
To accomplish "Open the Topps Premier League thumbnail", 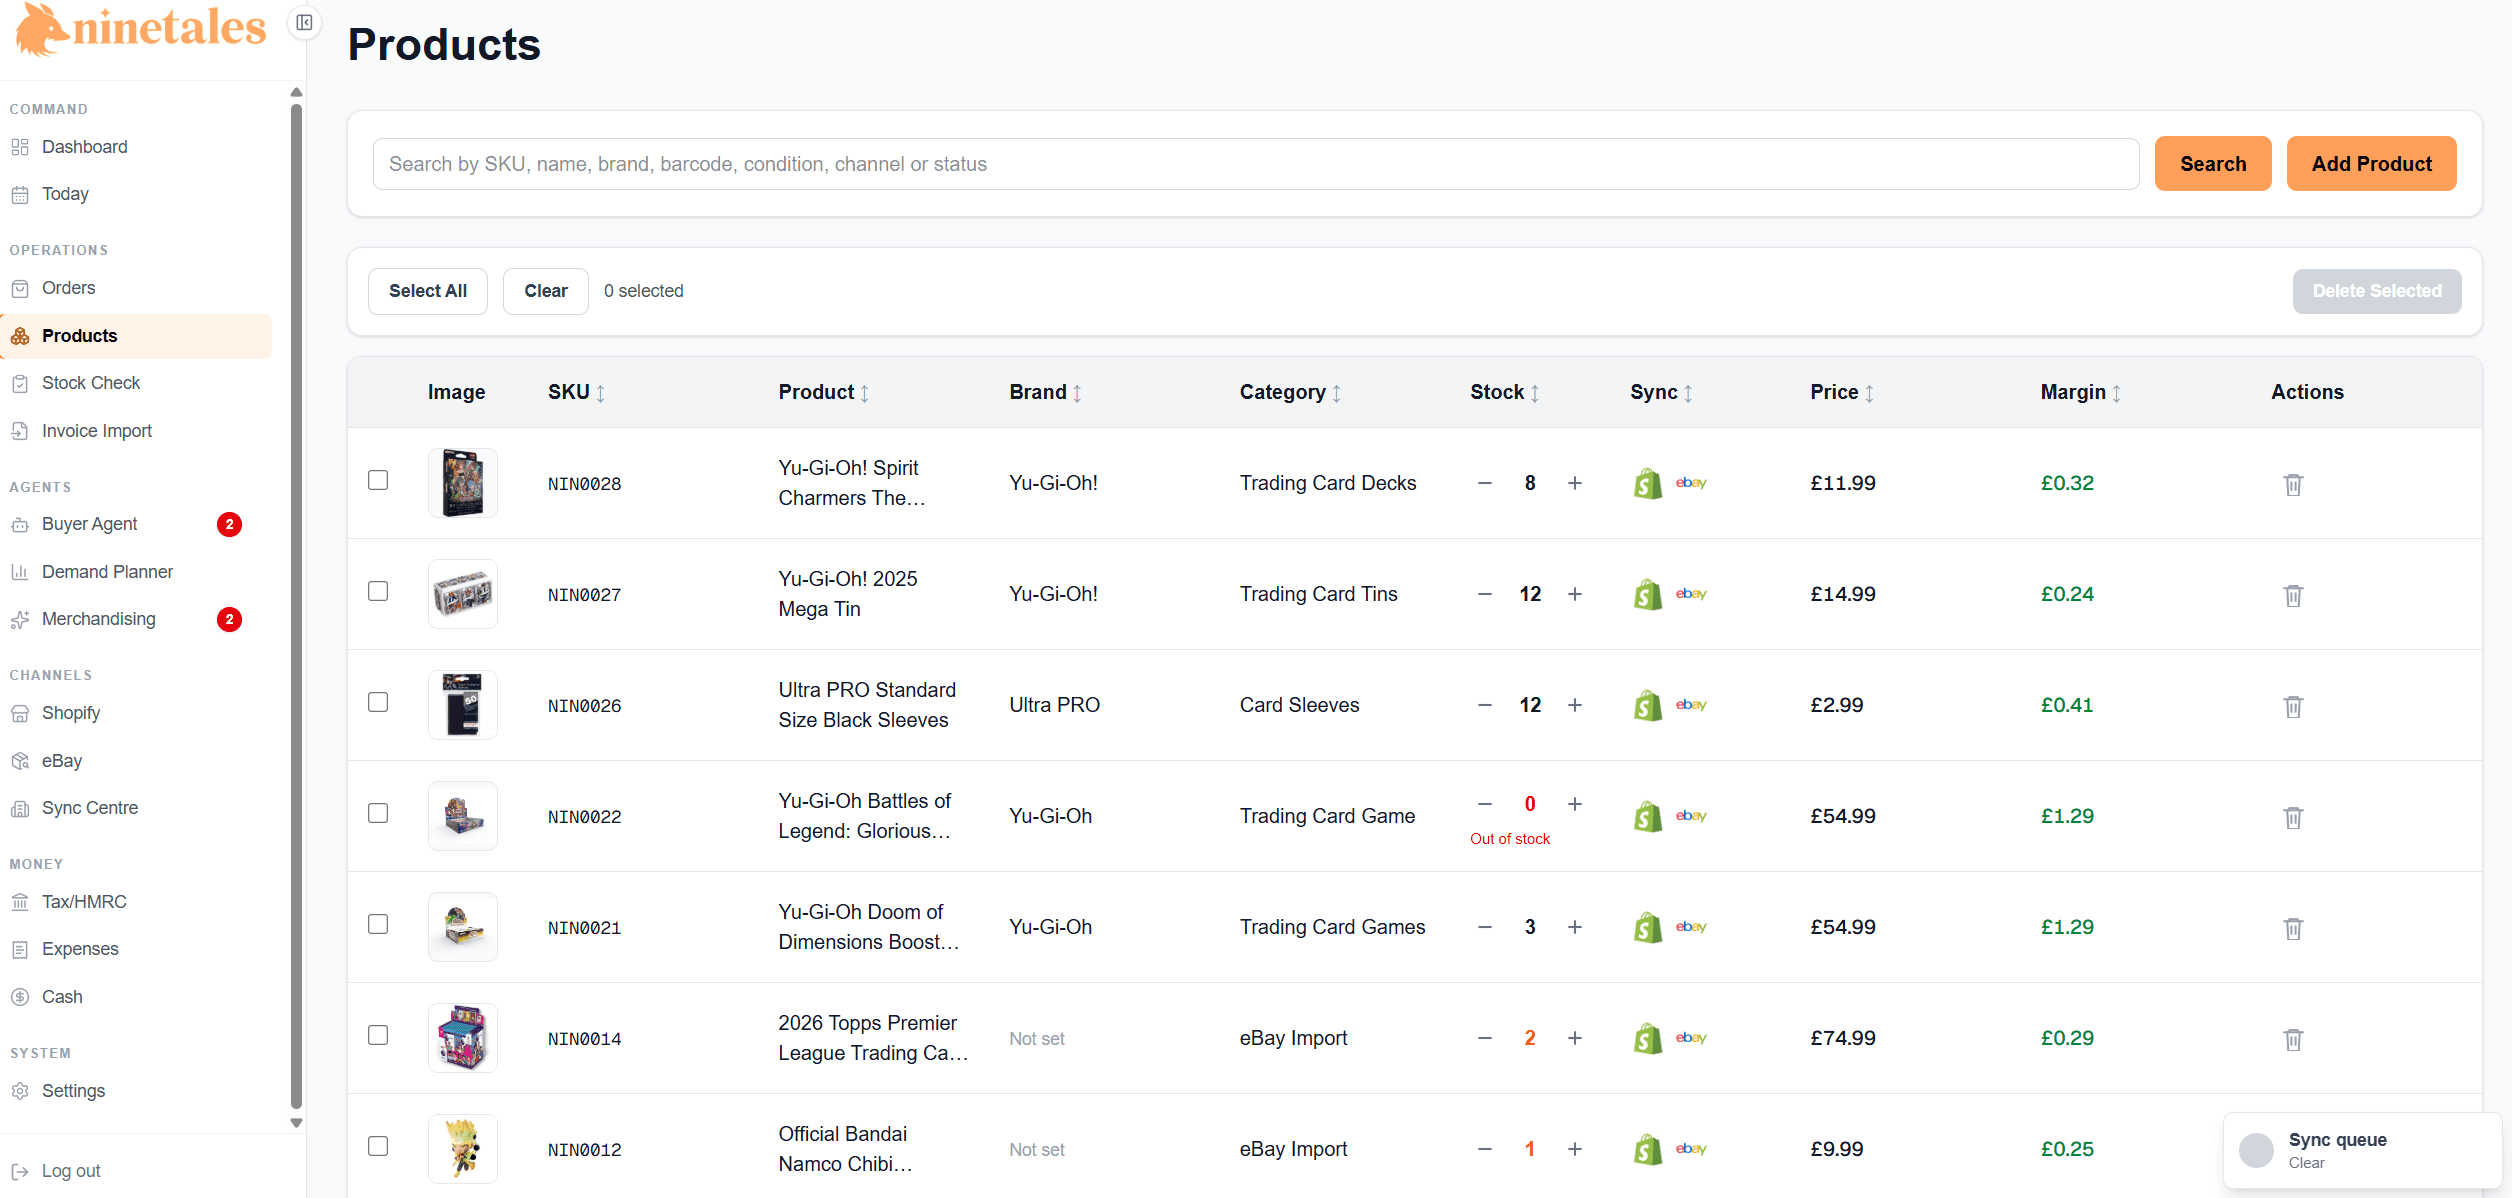I will [463, 1038].
